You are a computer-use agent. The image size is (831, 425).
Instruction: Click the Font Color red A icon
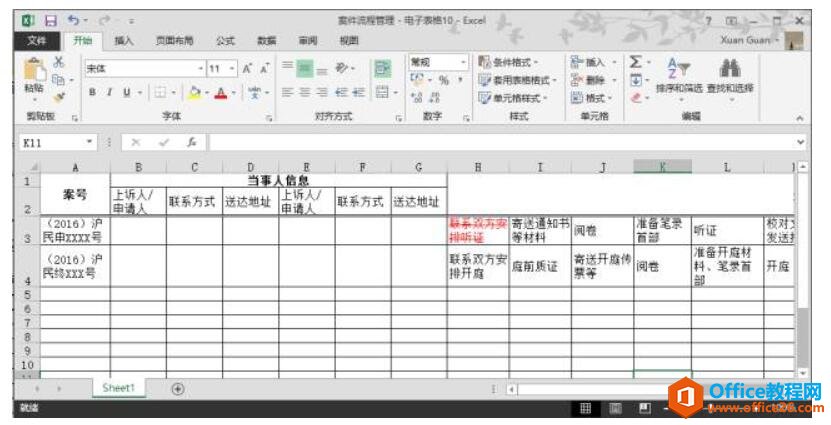coord(221,93)
